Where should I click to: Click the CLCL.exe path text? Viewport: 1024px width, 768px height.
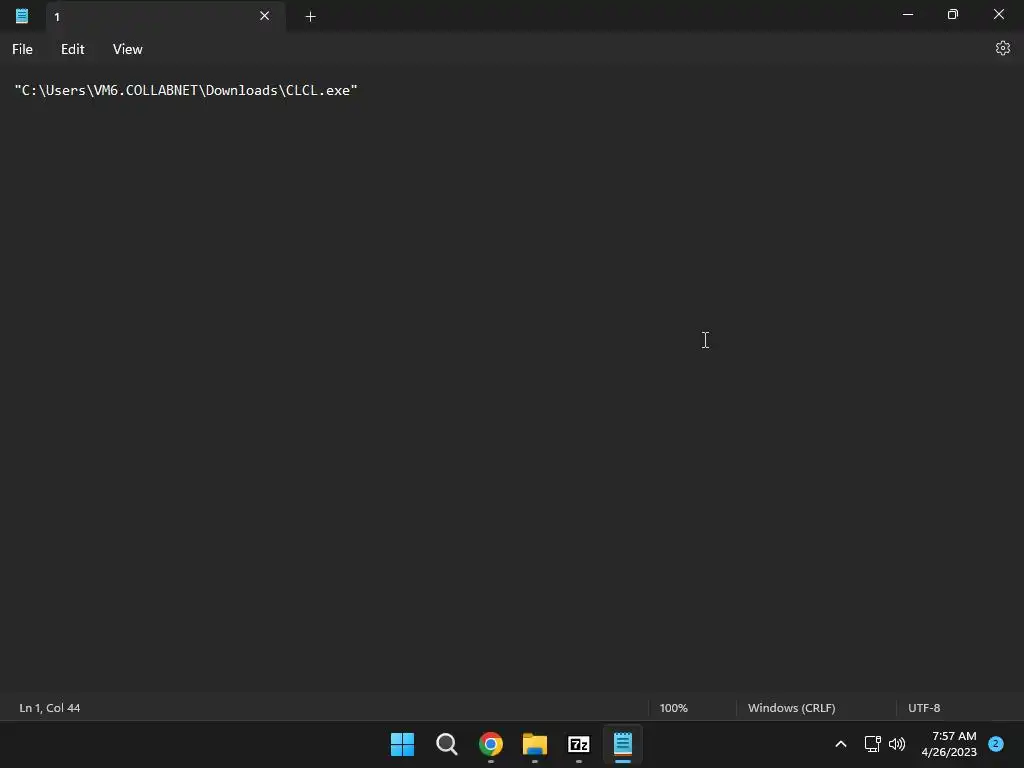[x=186, y=90]
